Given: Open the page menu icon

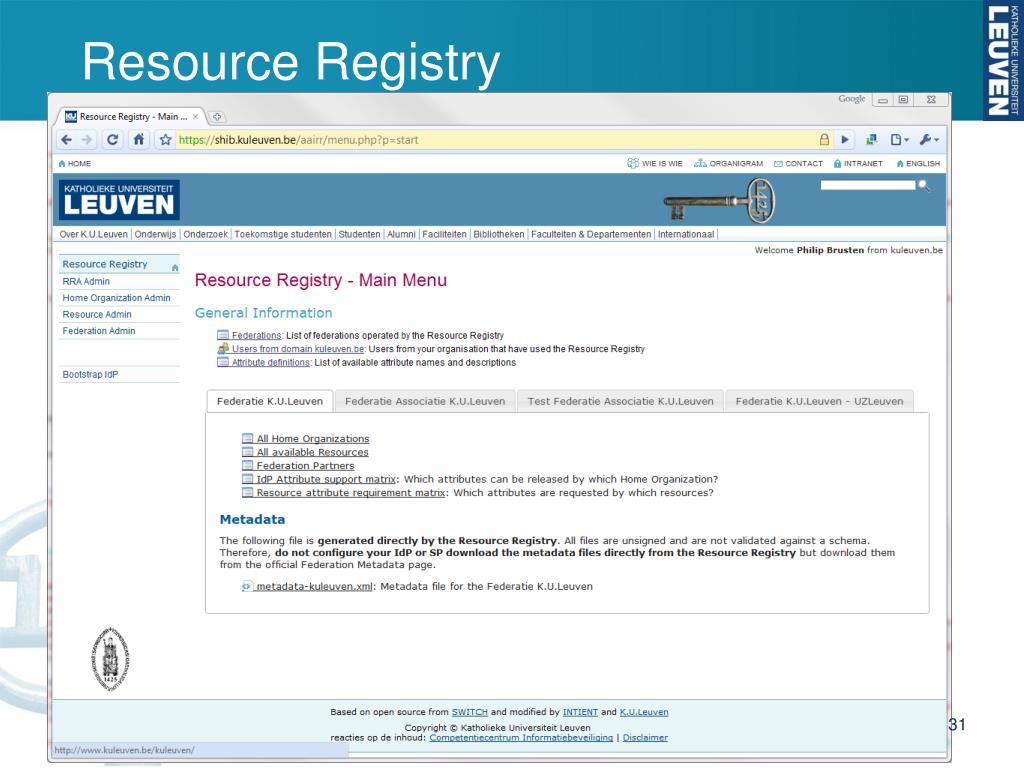Looking at the screenshot, I should click(899, 140).
